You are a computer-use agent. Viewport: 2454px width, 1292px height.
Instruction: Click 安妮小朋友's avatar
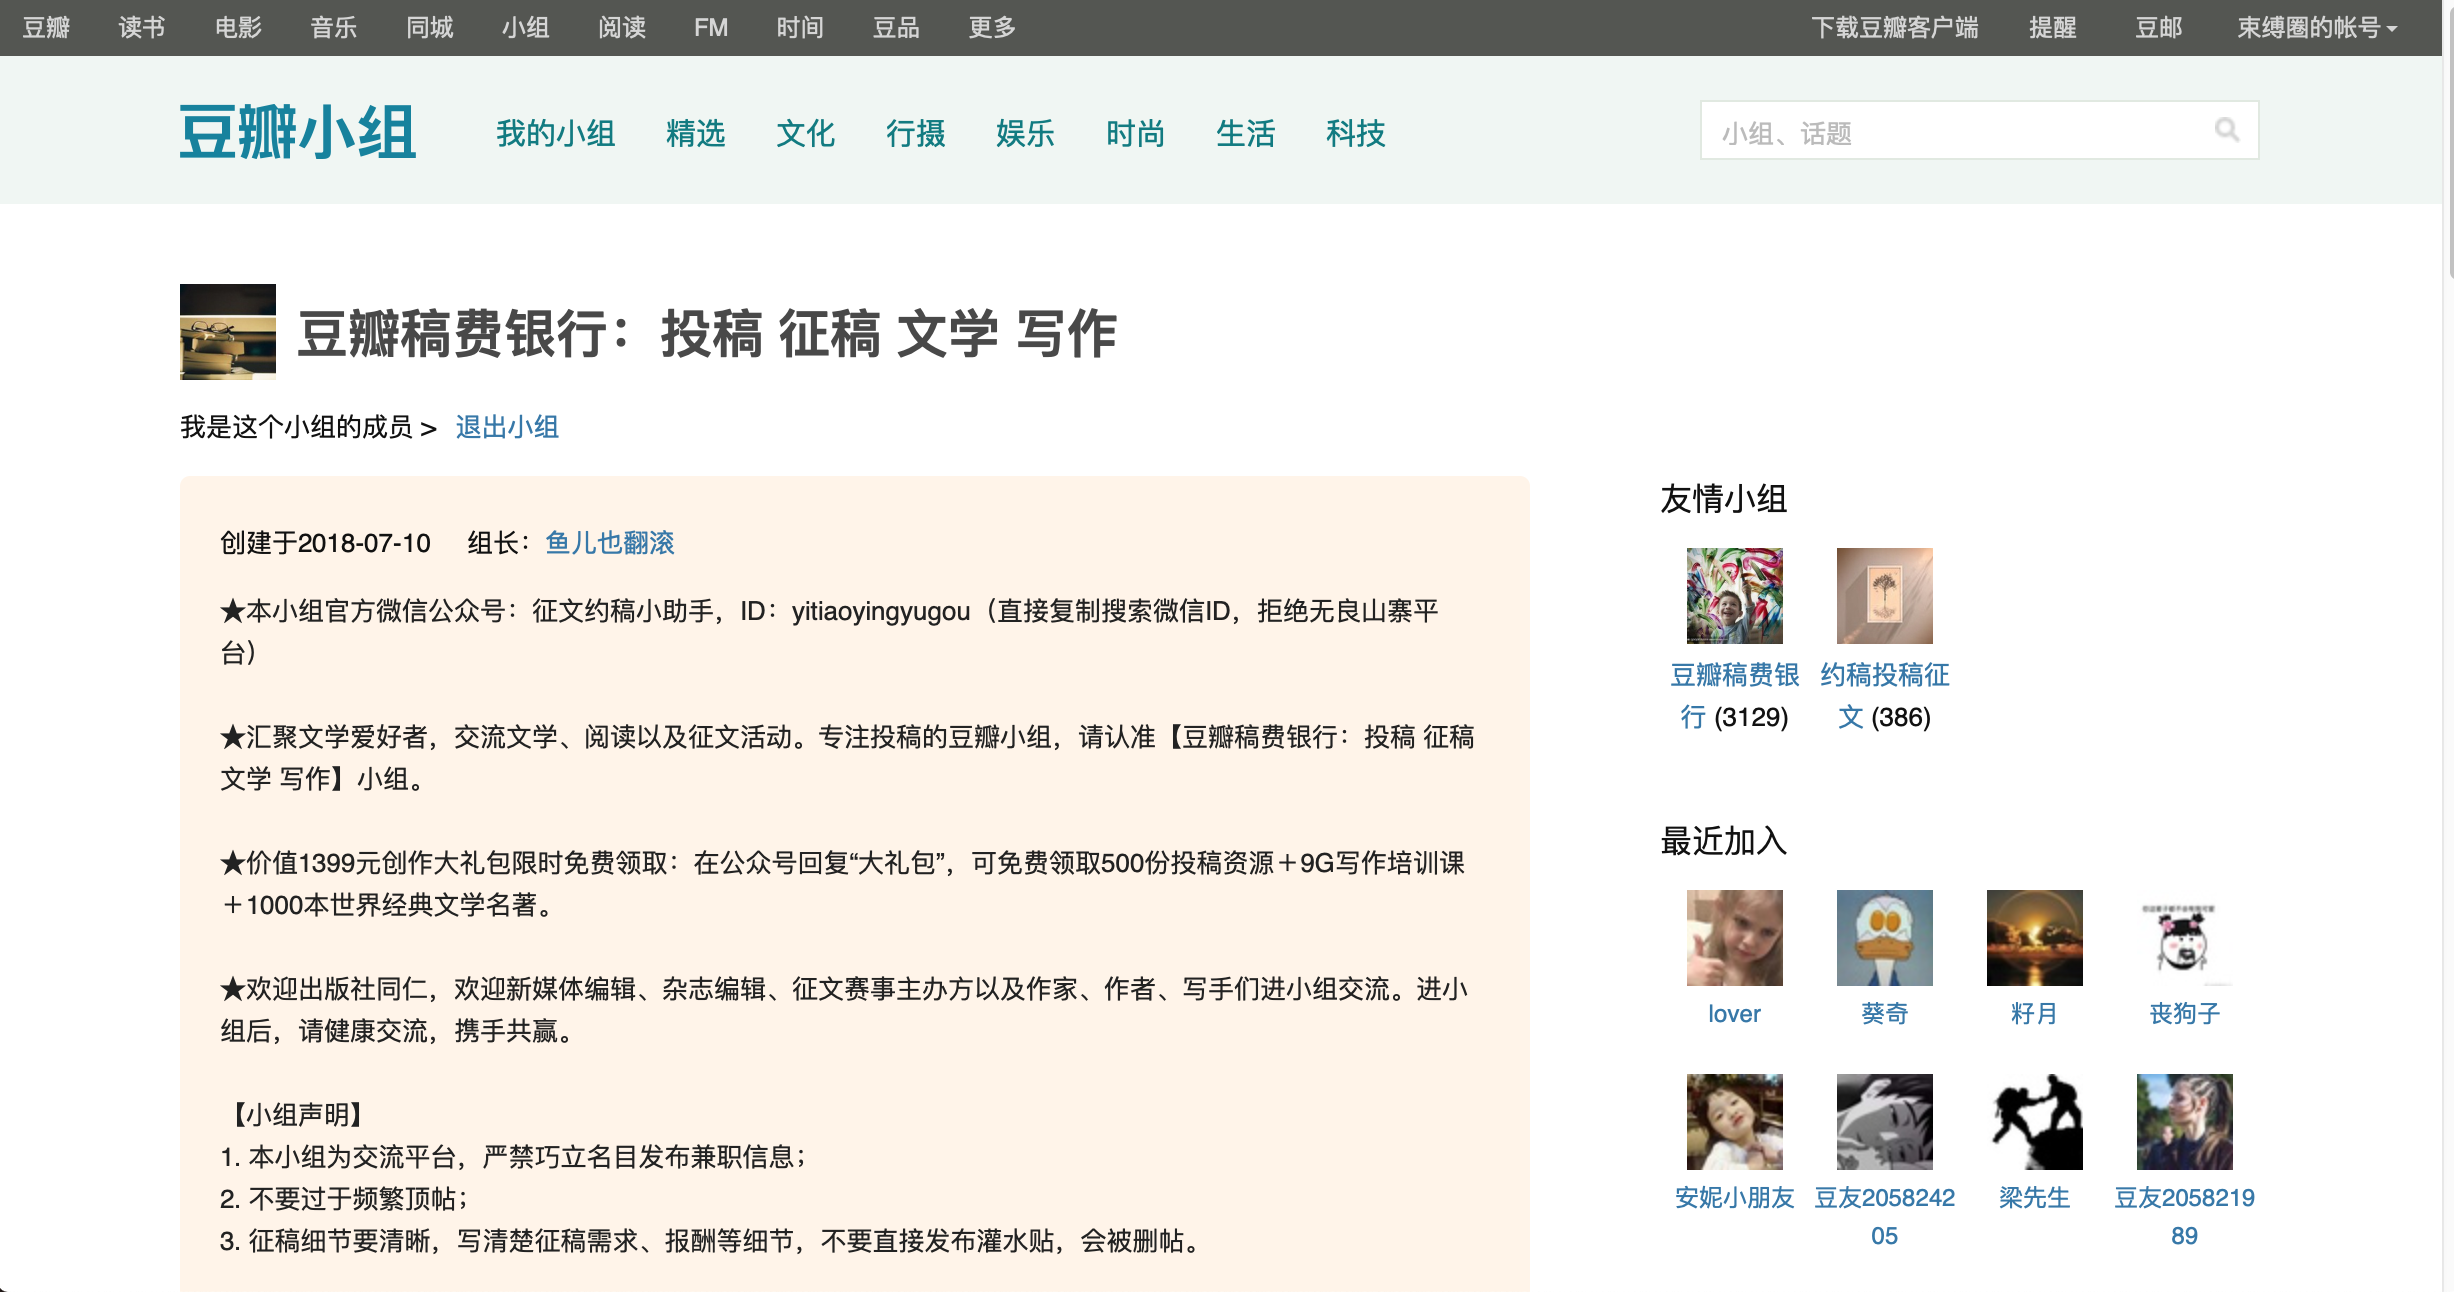[1734, 1122]
